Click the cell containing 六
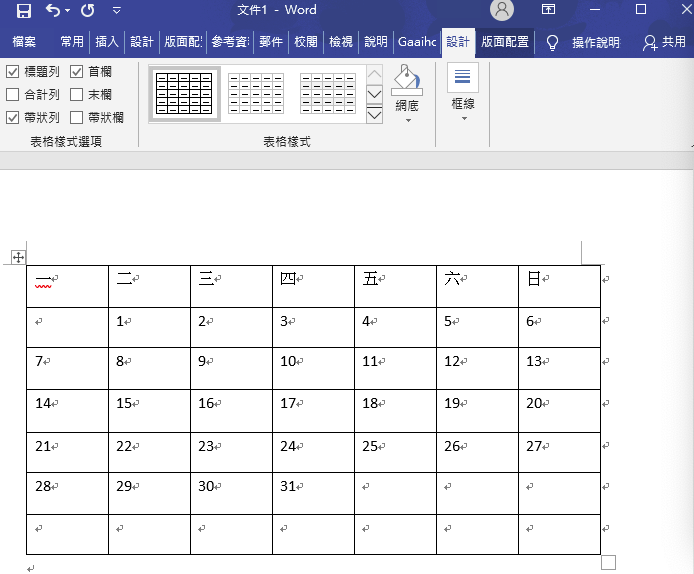This screenshot has height=574, width=694. [x=477, y=286]
